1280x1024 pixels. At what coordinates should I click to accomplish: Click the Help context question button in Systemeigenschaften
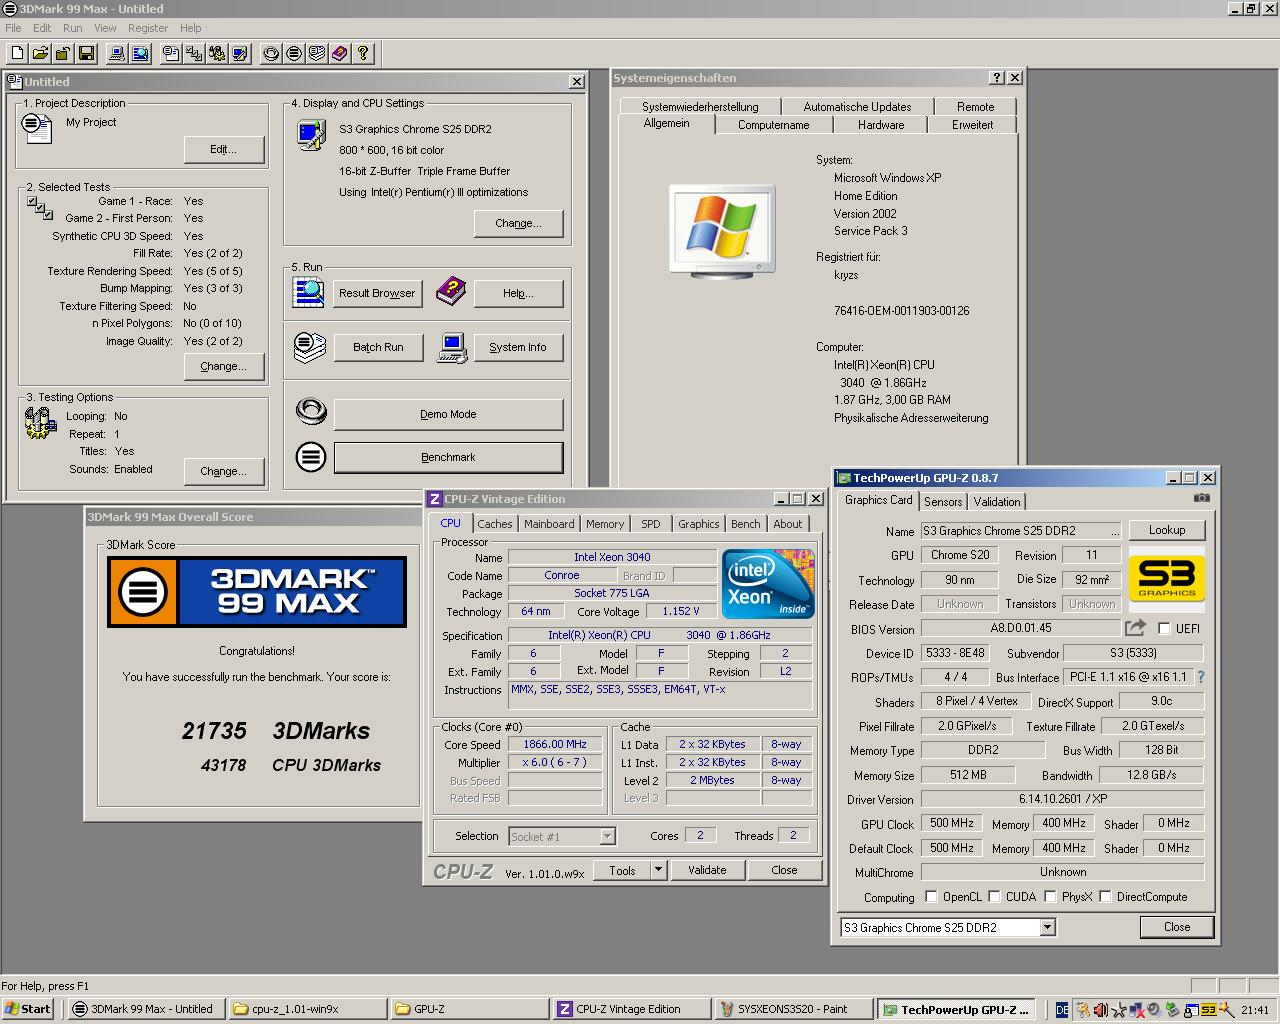tap(997, 78)
